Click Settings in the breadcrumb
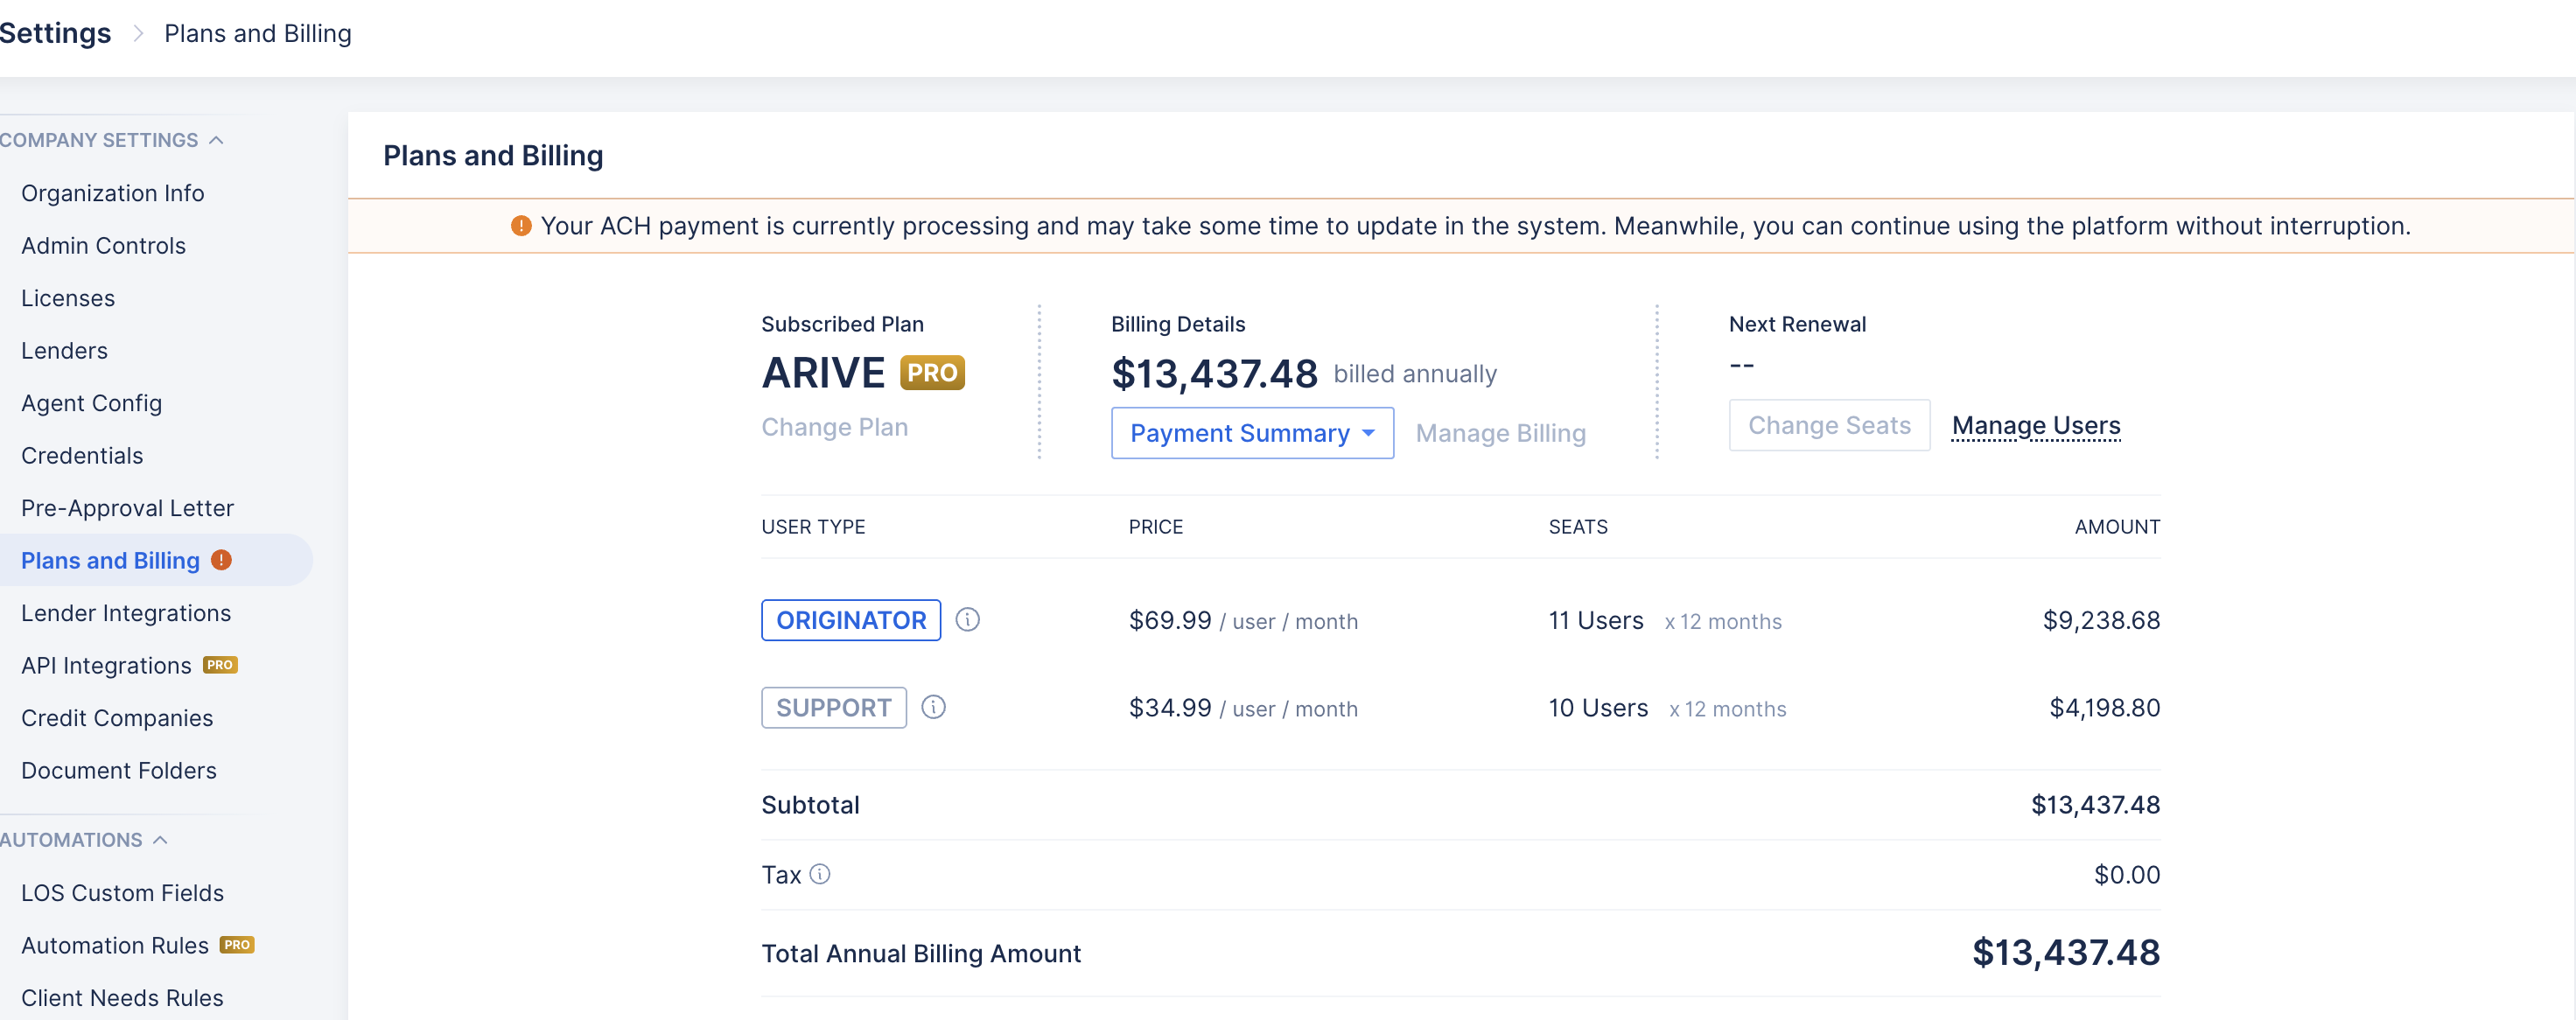The width and height of the screenshot is (2576, 1020). point(55,33)
